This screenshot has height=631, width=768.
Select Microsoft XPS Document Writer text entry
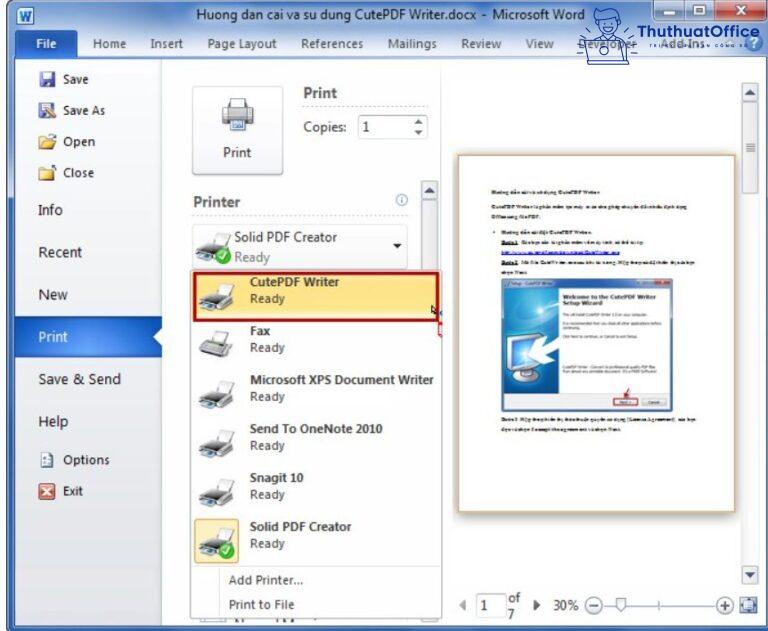(341, 380)
